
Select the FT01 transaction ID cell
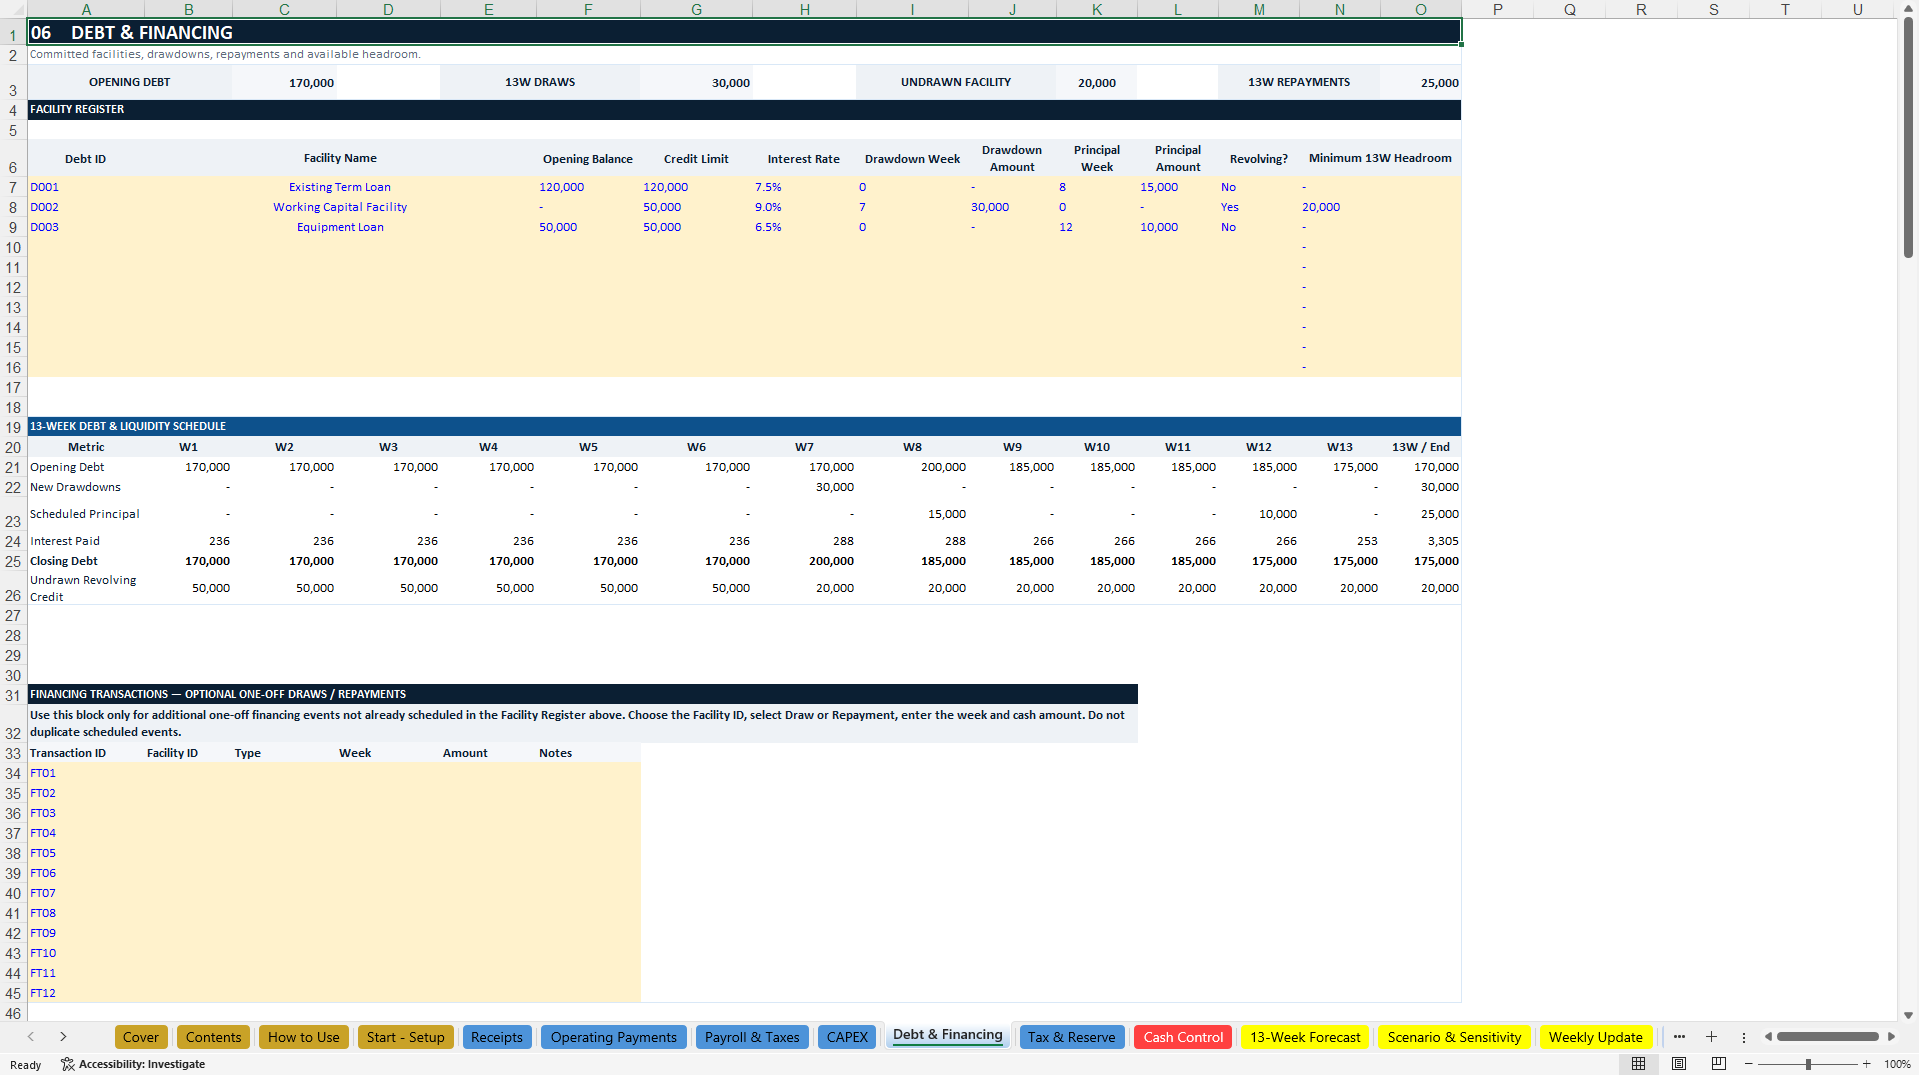point(85,773)
